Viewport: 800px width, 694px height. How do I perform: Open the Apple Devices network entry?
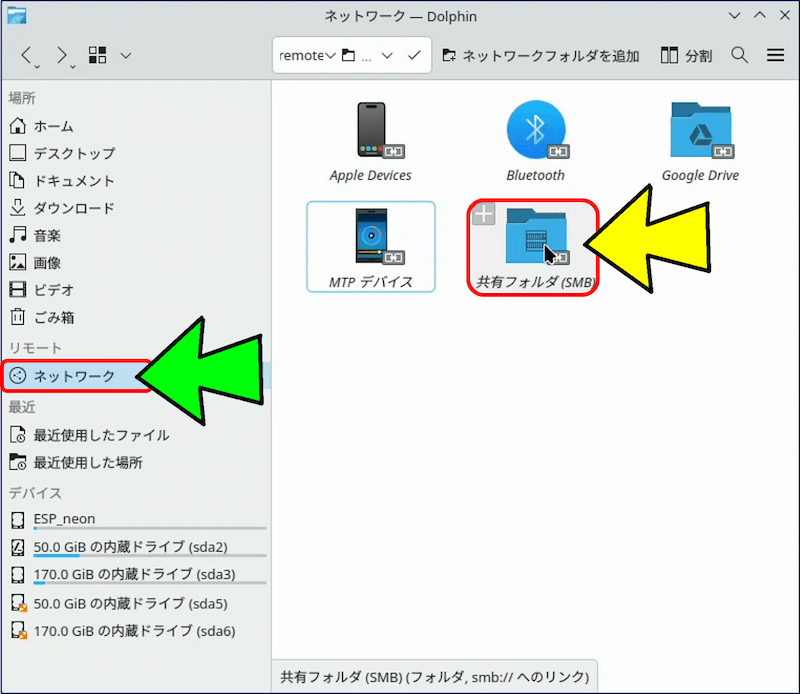tap(371, 131)
